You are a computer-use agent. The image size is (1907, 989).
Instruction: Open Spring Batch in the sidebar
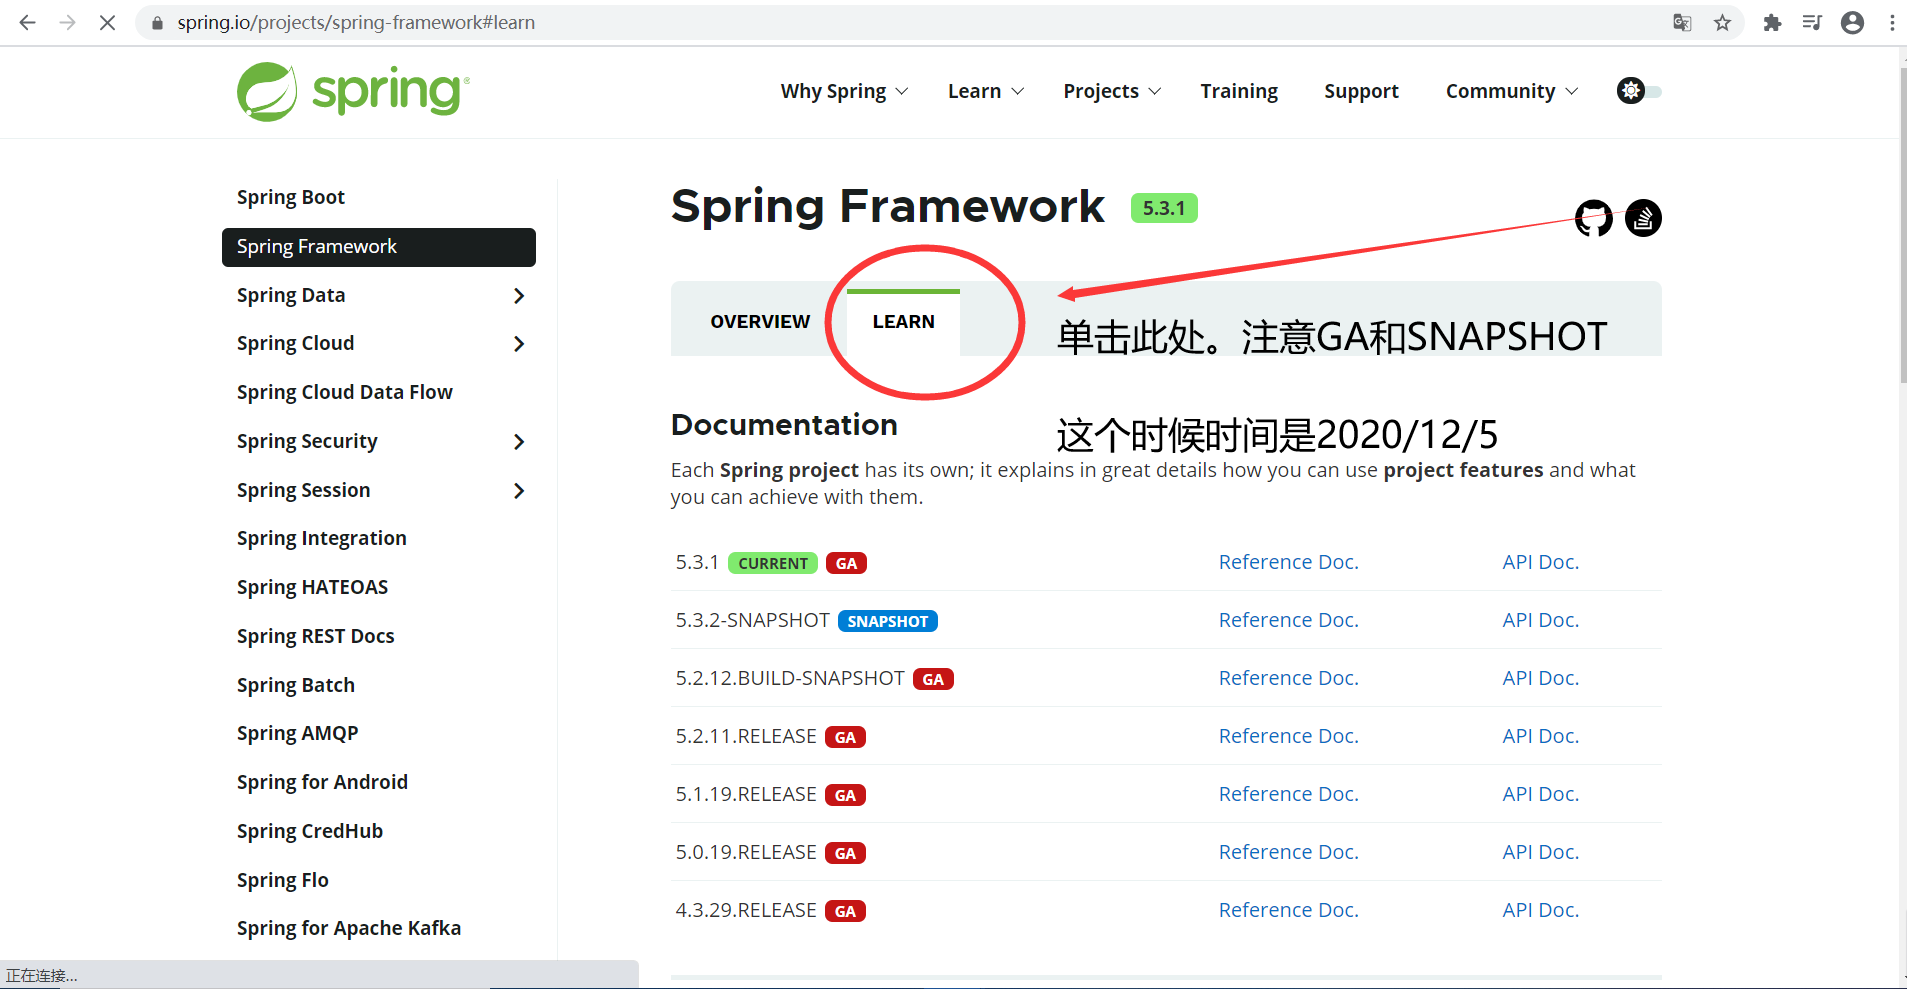pyautogui.click(x=295, y=685)
